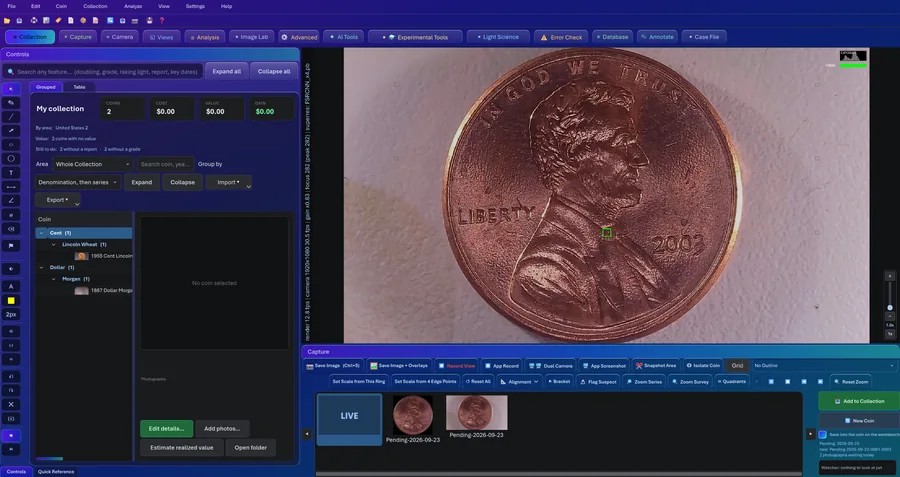Screen dimensions: 900x477
Task: Switch to the Error Check tab
Action: tap(561, 37)
